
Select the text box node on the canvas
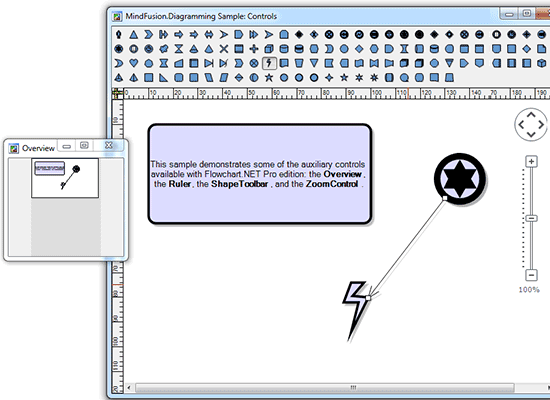(260, 174)
